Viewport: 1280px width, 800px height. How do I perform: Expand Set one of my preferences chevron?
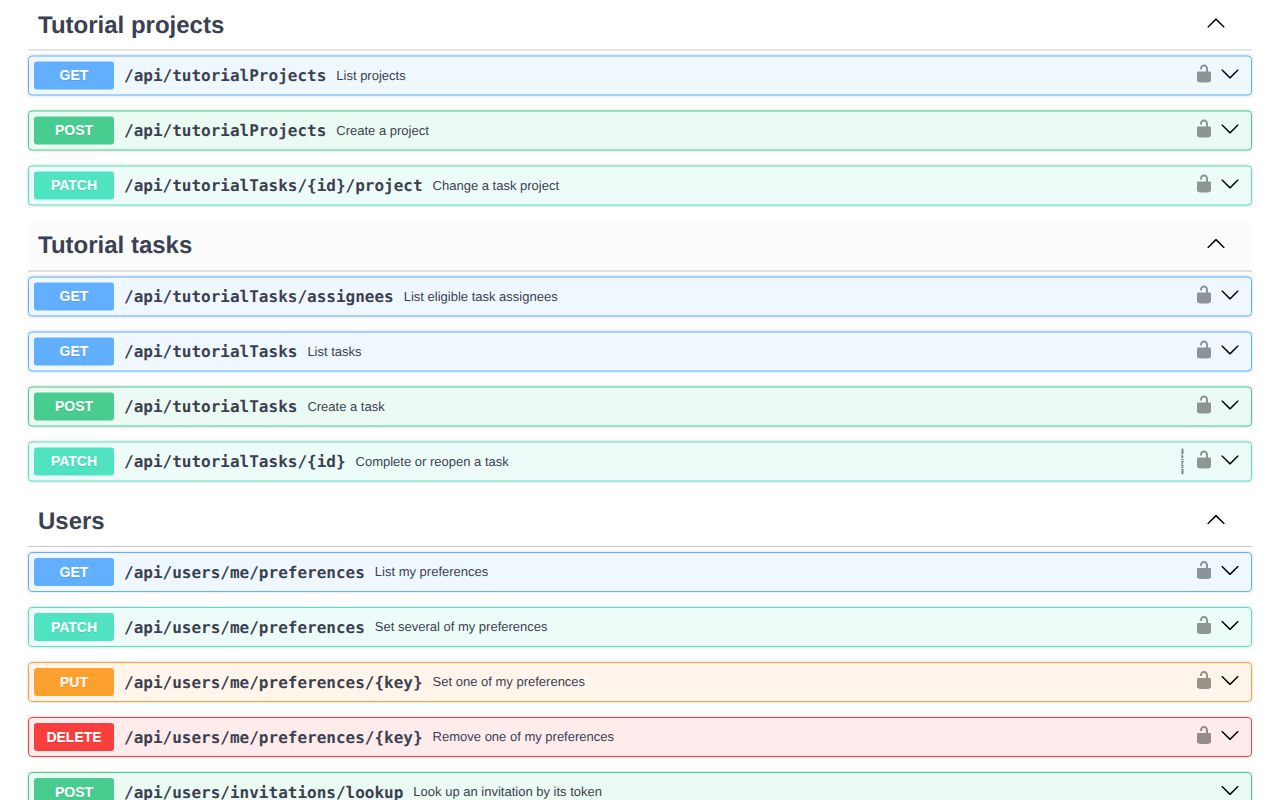[1230, 680]
